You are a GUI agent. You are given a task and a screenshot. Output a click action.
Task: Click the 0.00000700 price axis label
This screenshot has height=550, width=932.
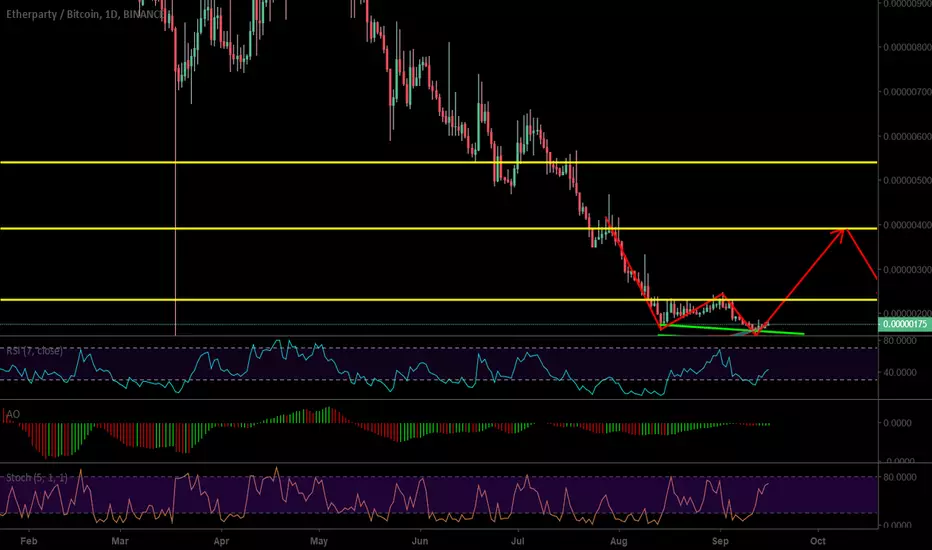(907, 92)
